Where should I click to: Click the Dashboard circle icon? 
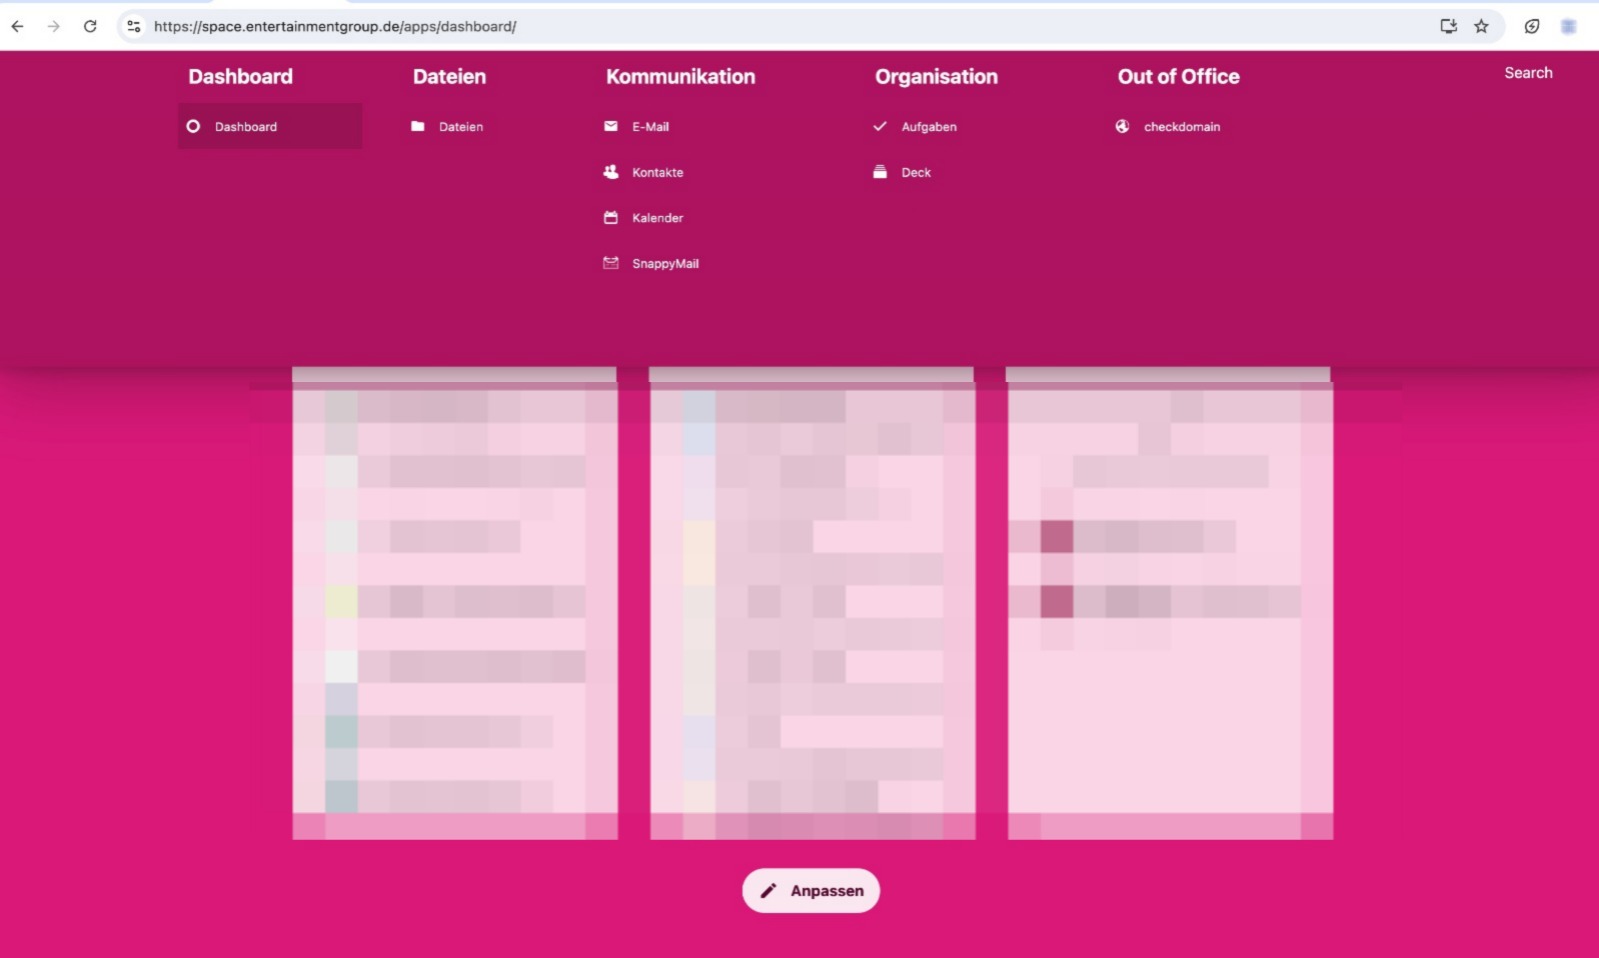click(x=193, y=126)
